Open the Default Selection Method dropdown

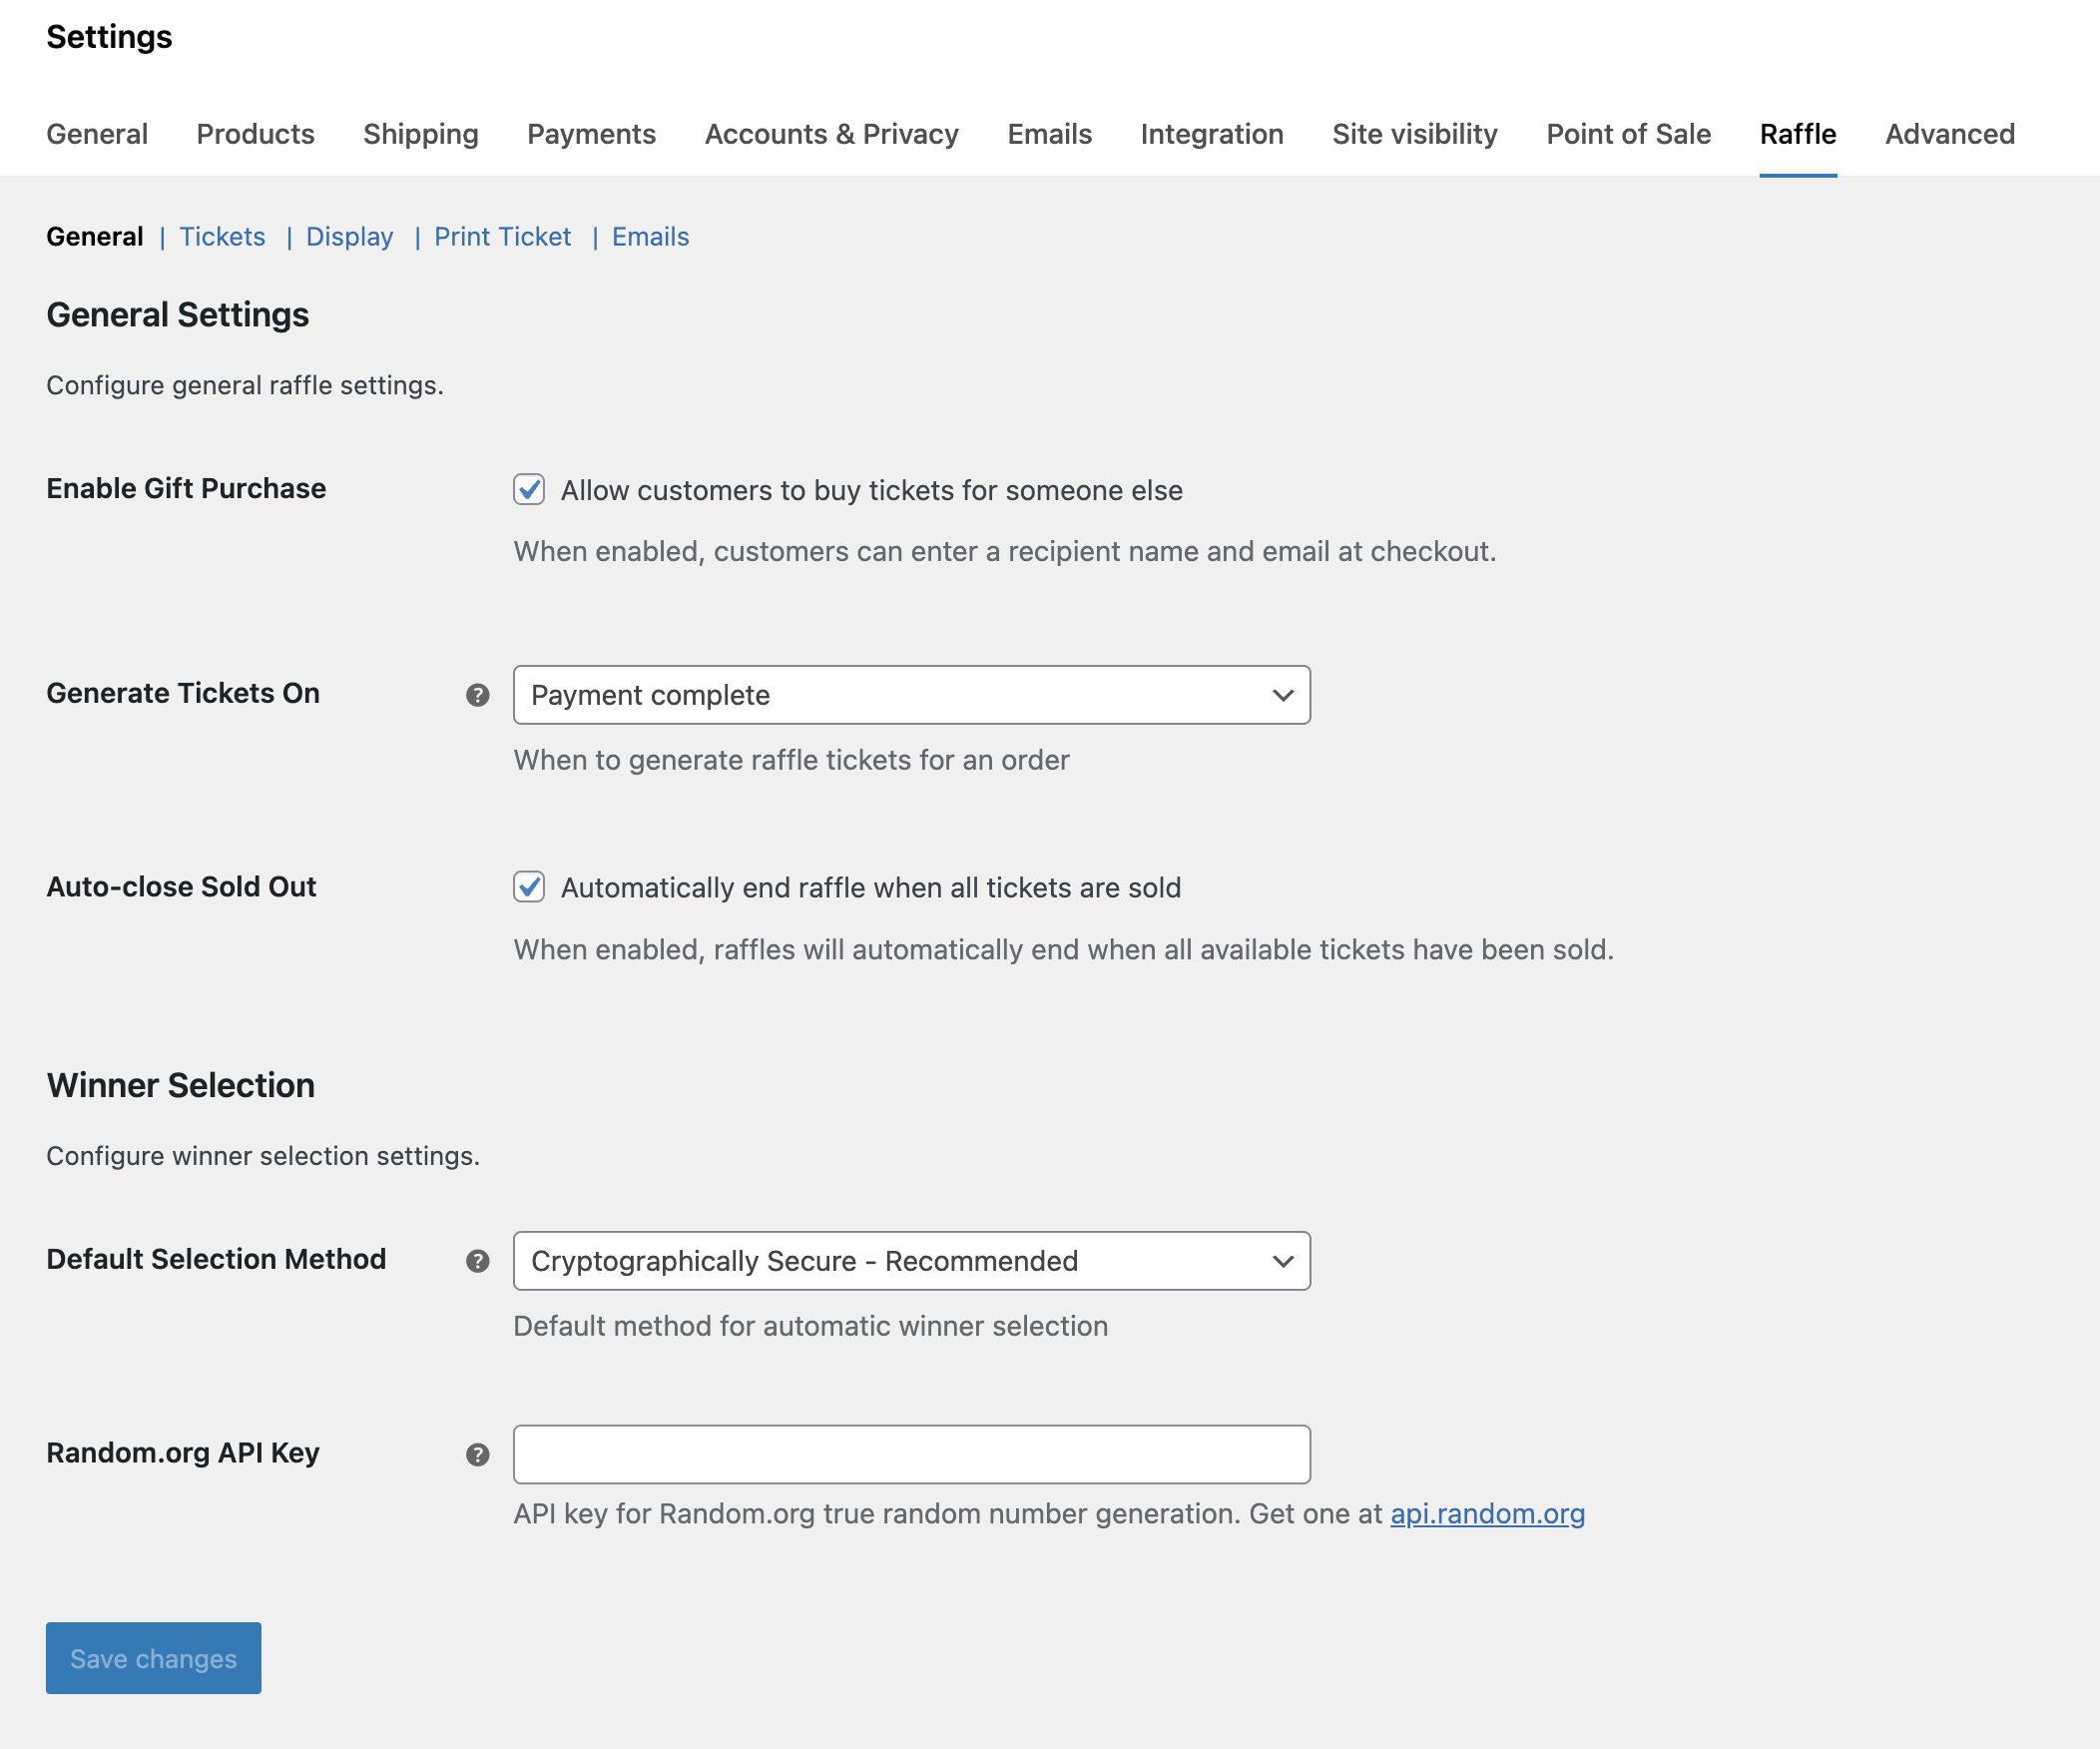(910, 1261)
